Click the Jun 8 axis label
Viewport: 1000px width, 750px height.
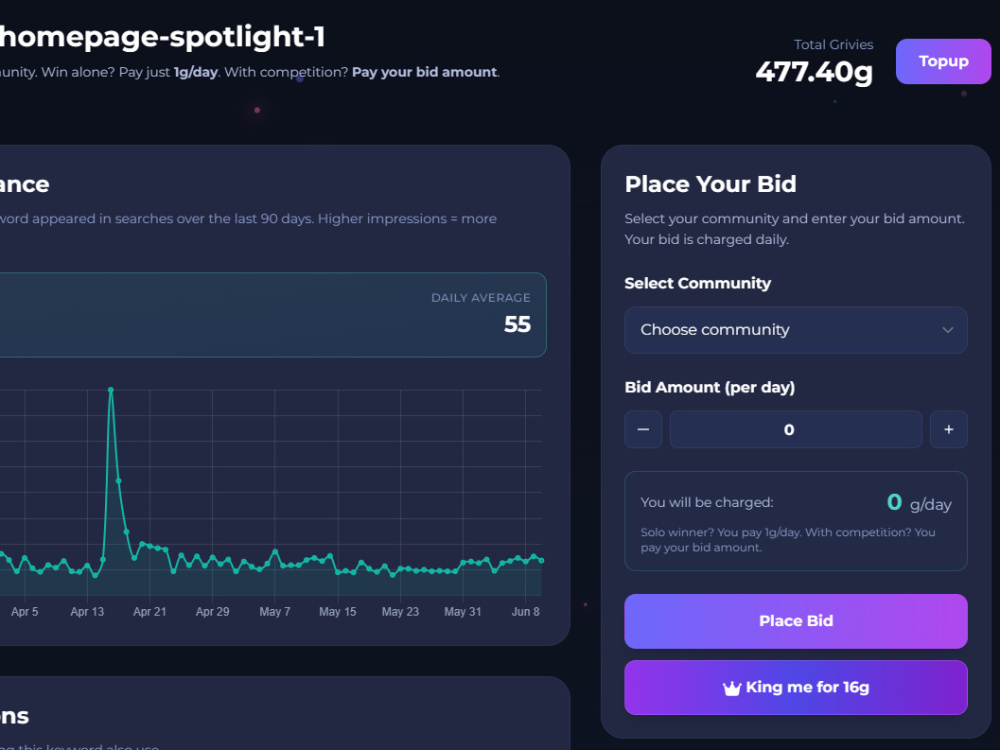click(x=526, y=612)
